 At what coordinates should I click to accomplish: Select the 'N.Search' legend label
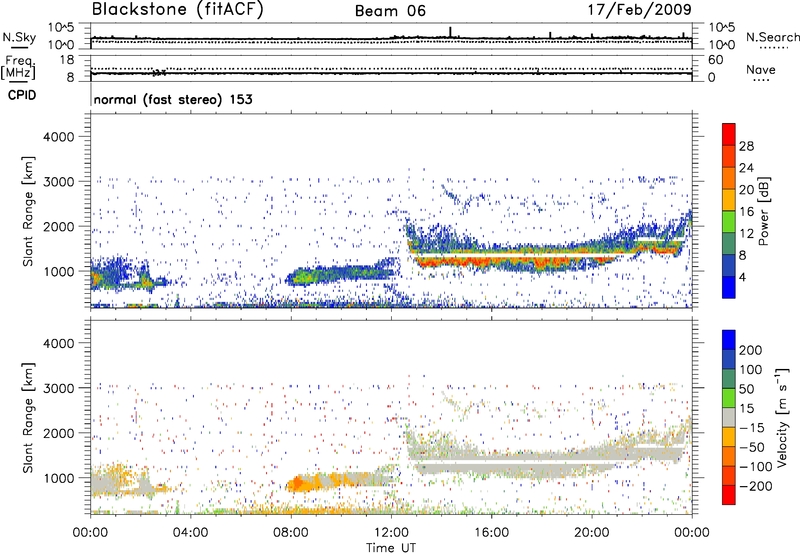772,37
